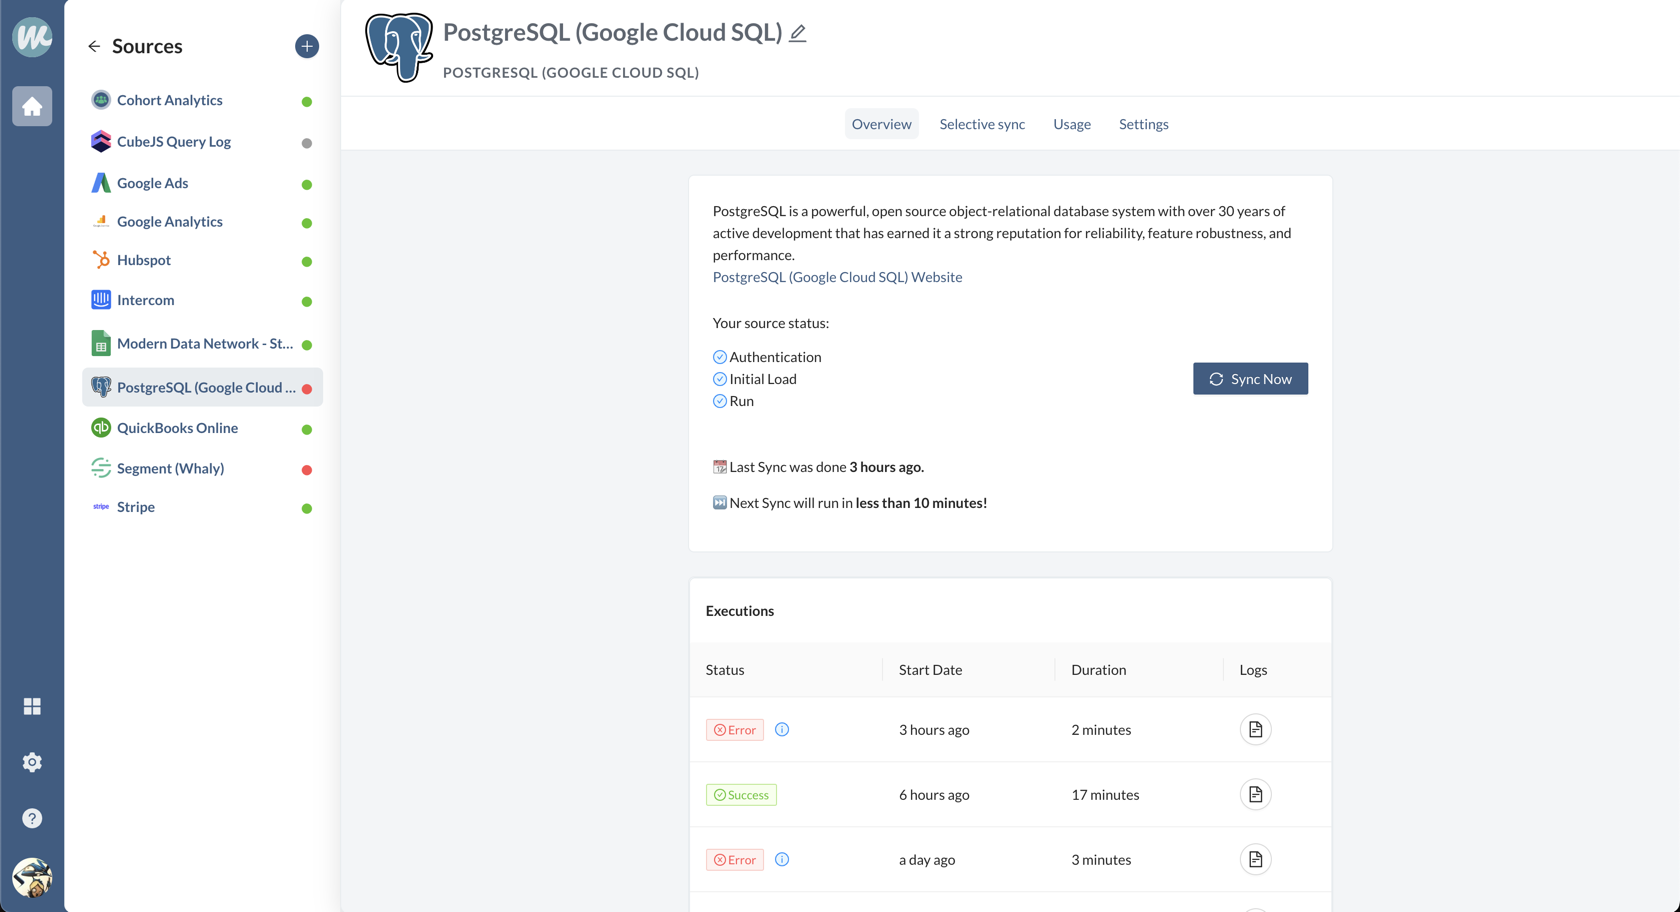This screenshot has height=912, width=1680.
Task: View logs for 6 hours ago execution
Action: click(1255, 794)
